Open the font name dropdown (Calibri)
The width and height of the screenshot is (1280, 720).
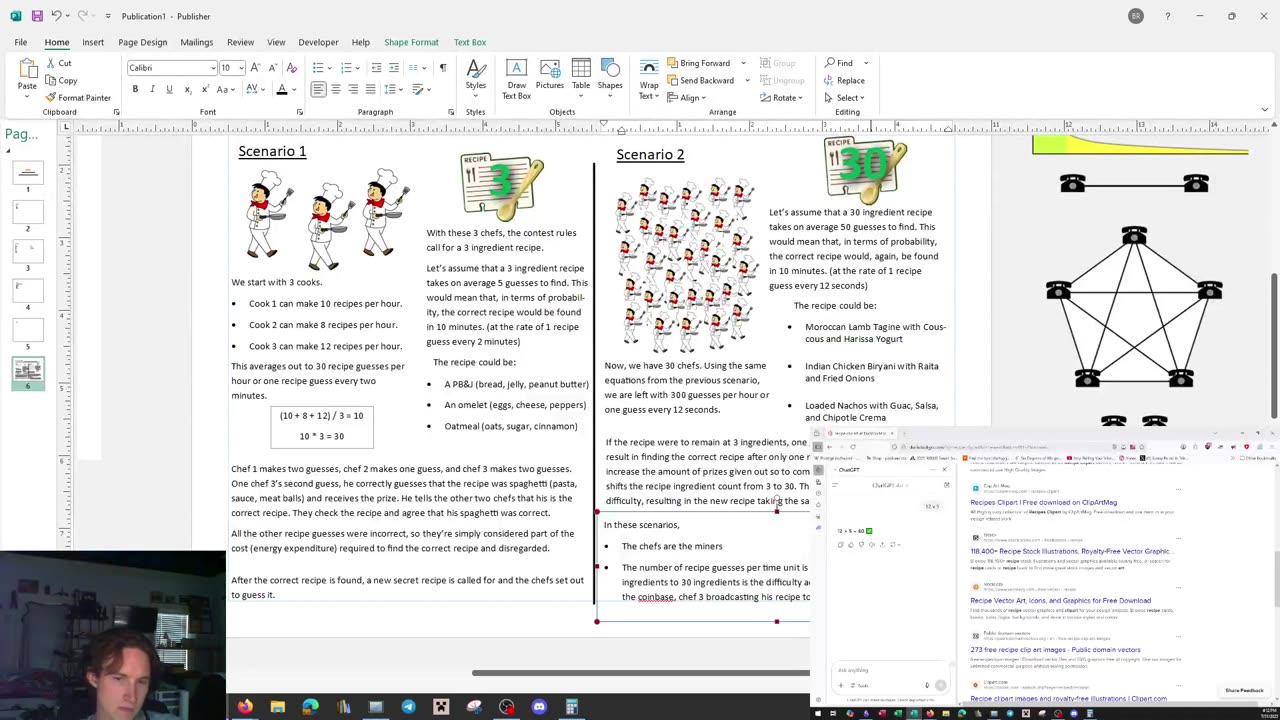click(x=212, y=68)
